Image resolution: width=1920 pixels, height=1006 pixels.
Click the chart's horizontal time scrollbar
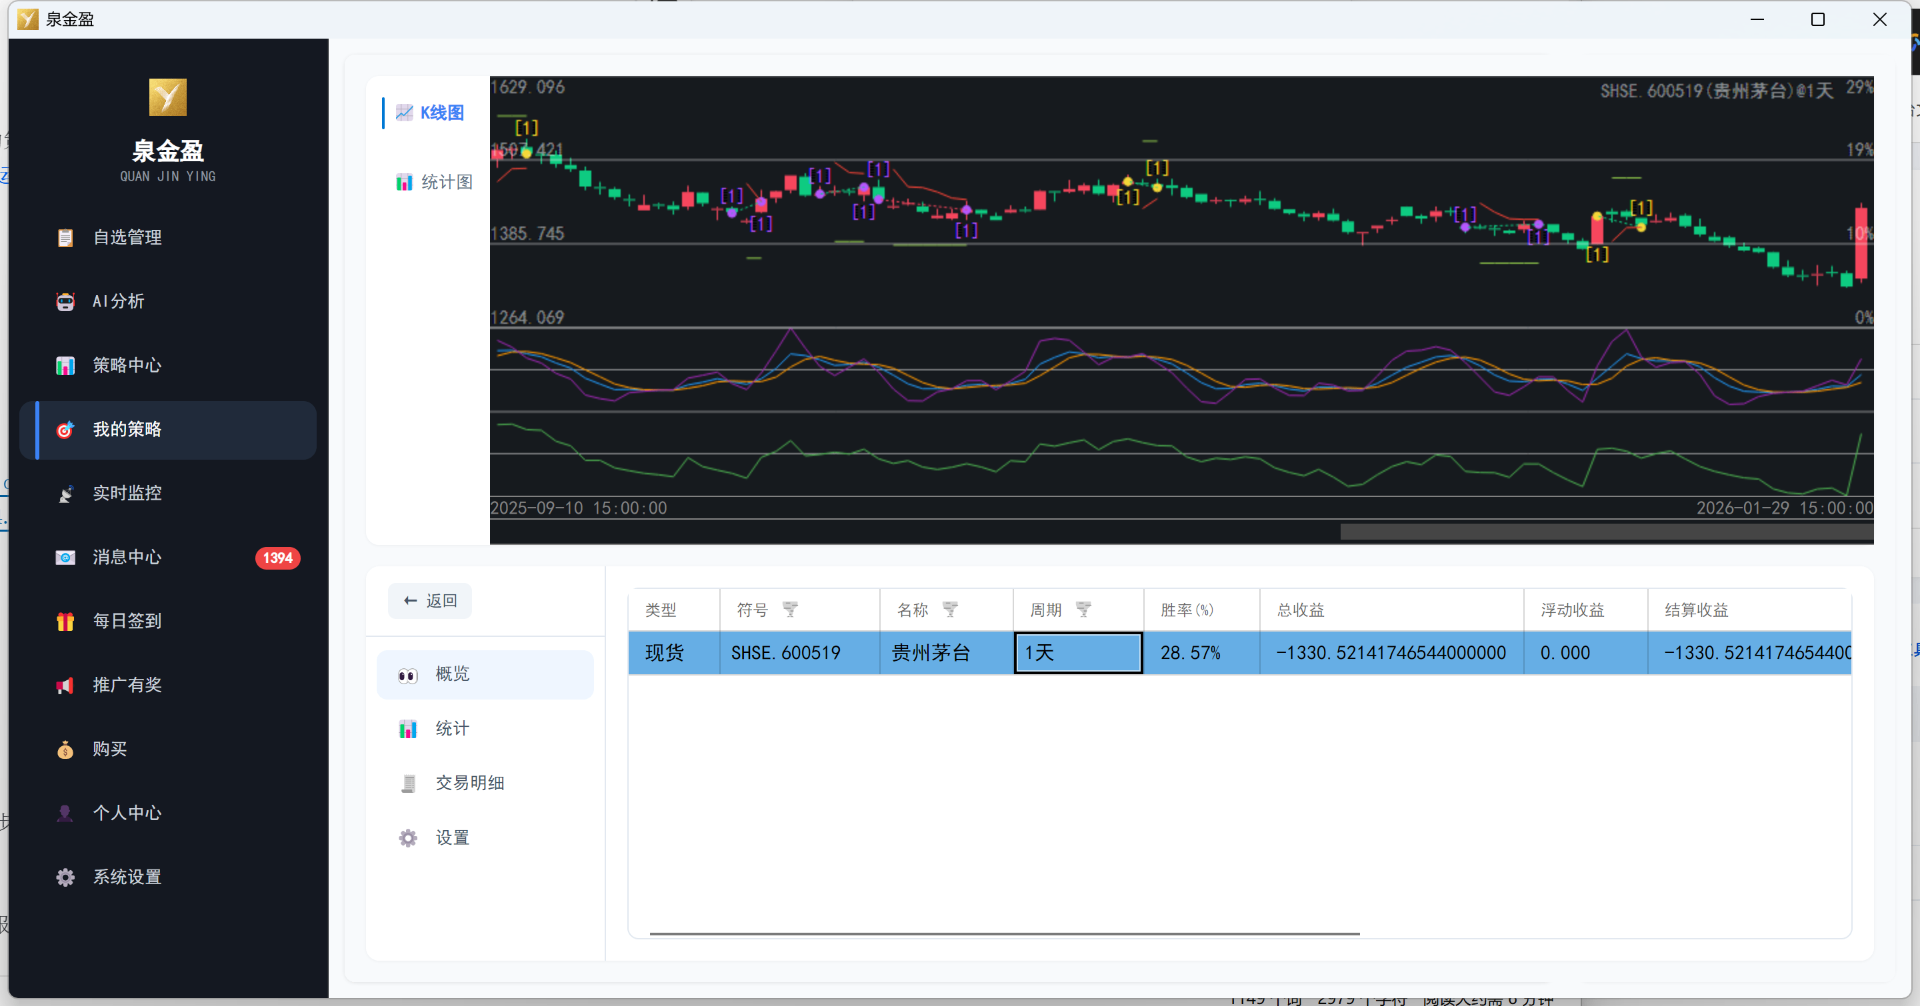point(1606,532)
